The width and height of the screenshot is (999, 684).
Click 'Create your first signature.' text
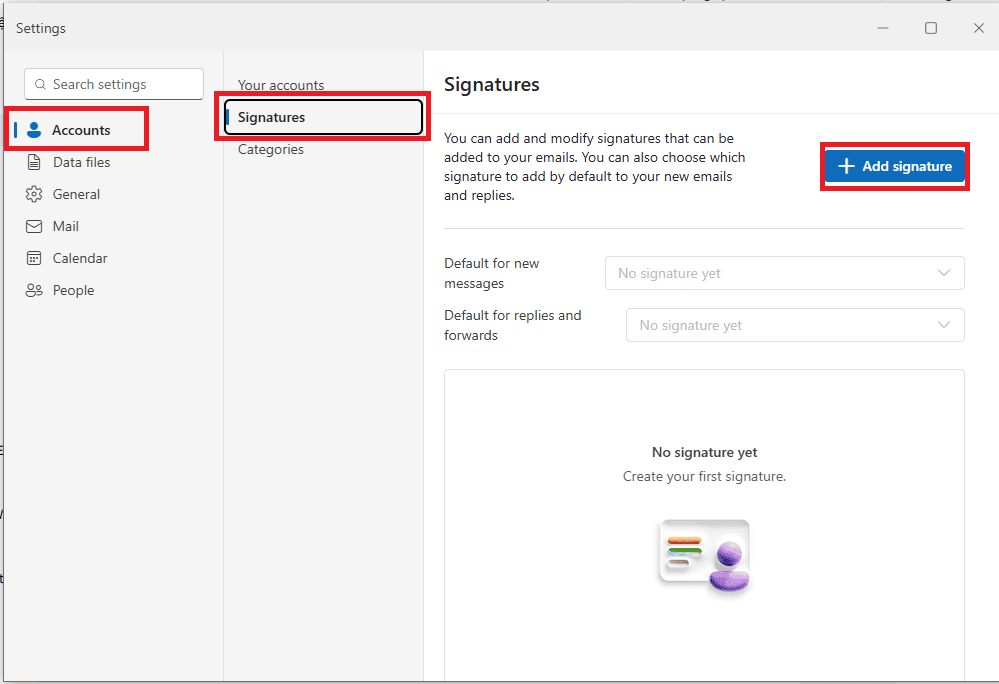(x=705, y=476)
